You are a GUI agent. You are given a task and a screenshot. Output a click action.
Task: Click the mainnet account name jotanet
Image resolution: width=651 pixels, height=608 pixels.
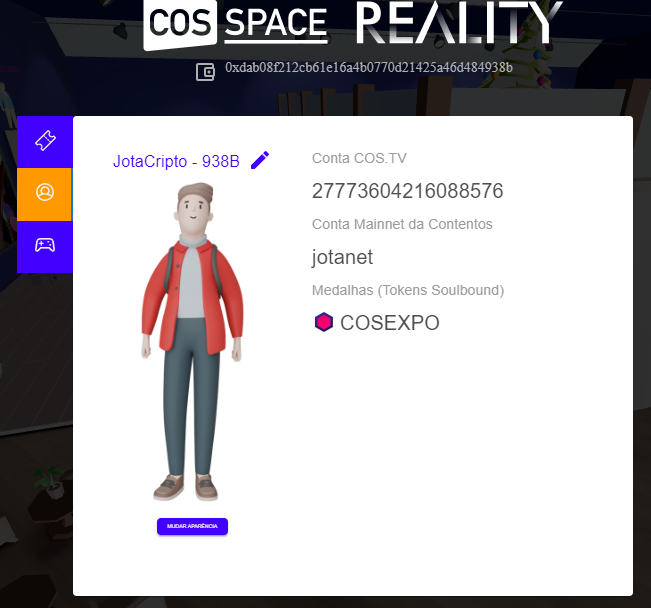click(343, 257)
